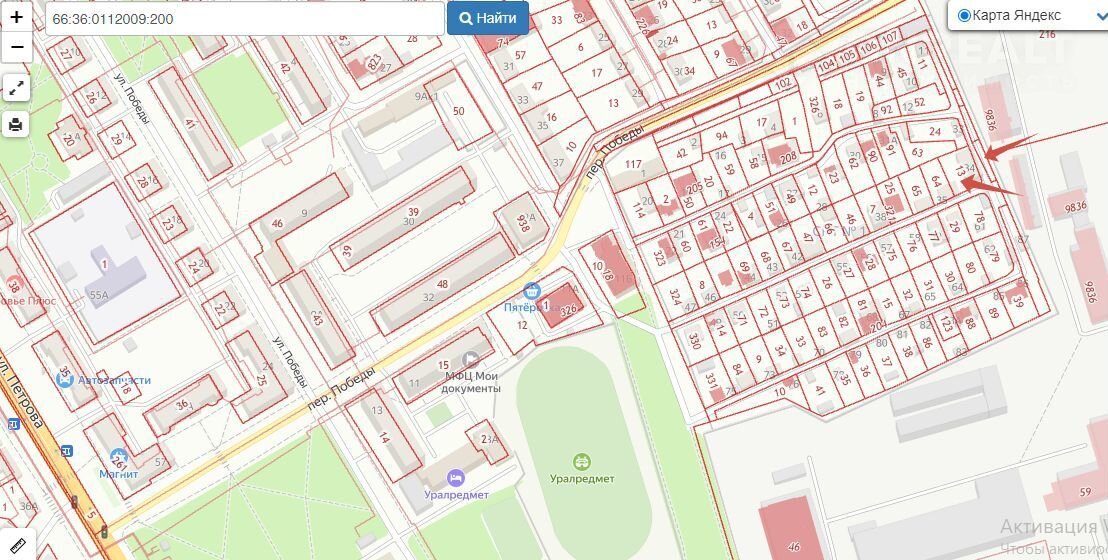Select the green Уралредмет stadium icon
This screenshot has height=560, width=1108.
point(581,461)
